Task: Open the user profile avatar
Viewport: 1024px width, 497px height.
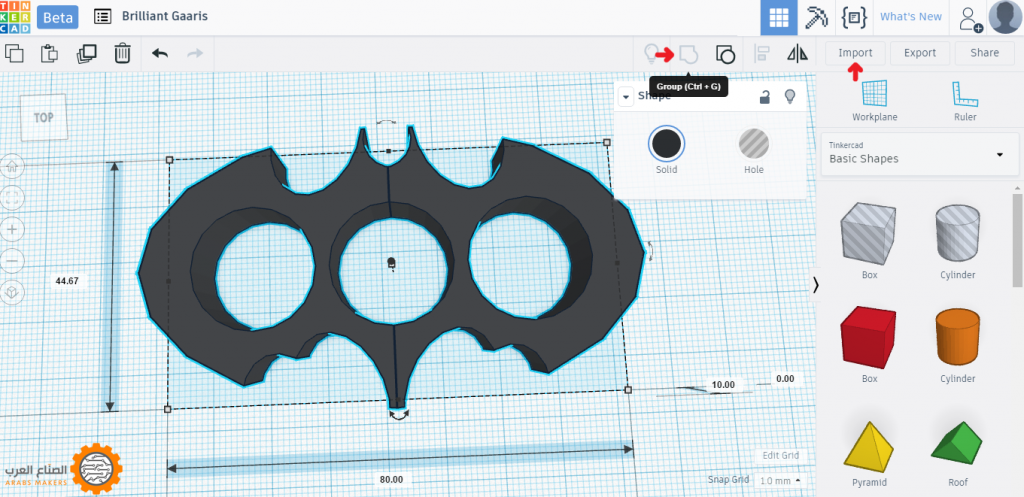Action: (1005, 17)
